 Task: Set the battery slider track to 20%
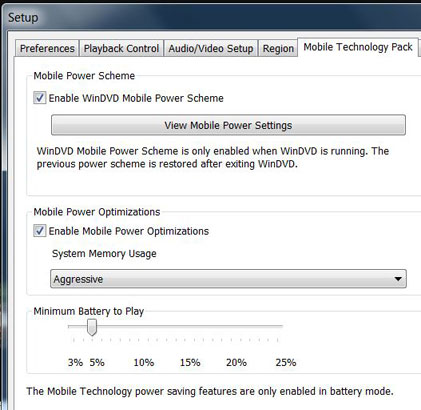(x=231, y=327)
